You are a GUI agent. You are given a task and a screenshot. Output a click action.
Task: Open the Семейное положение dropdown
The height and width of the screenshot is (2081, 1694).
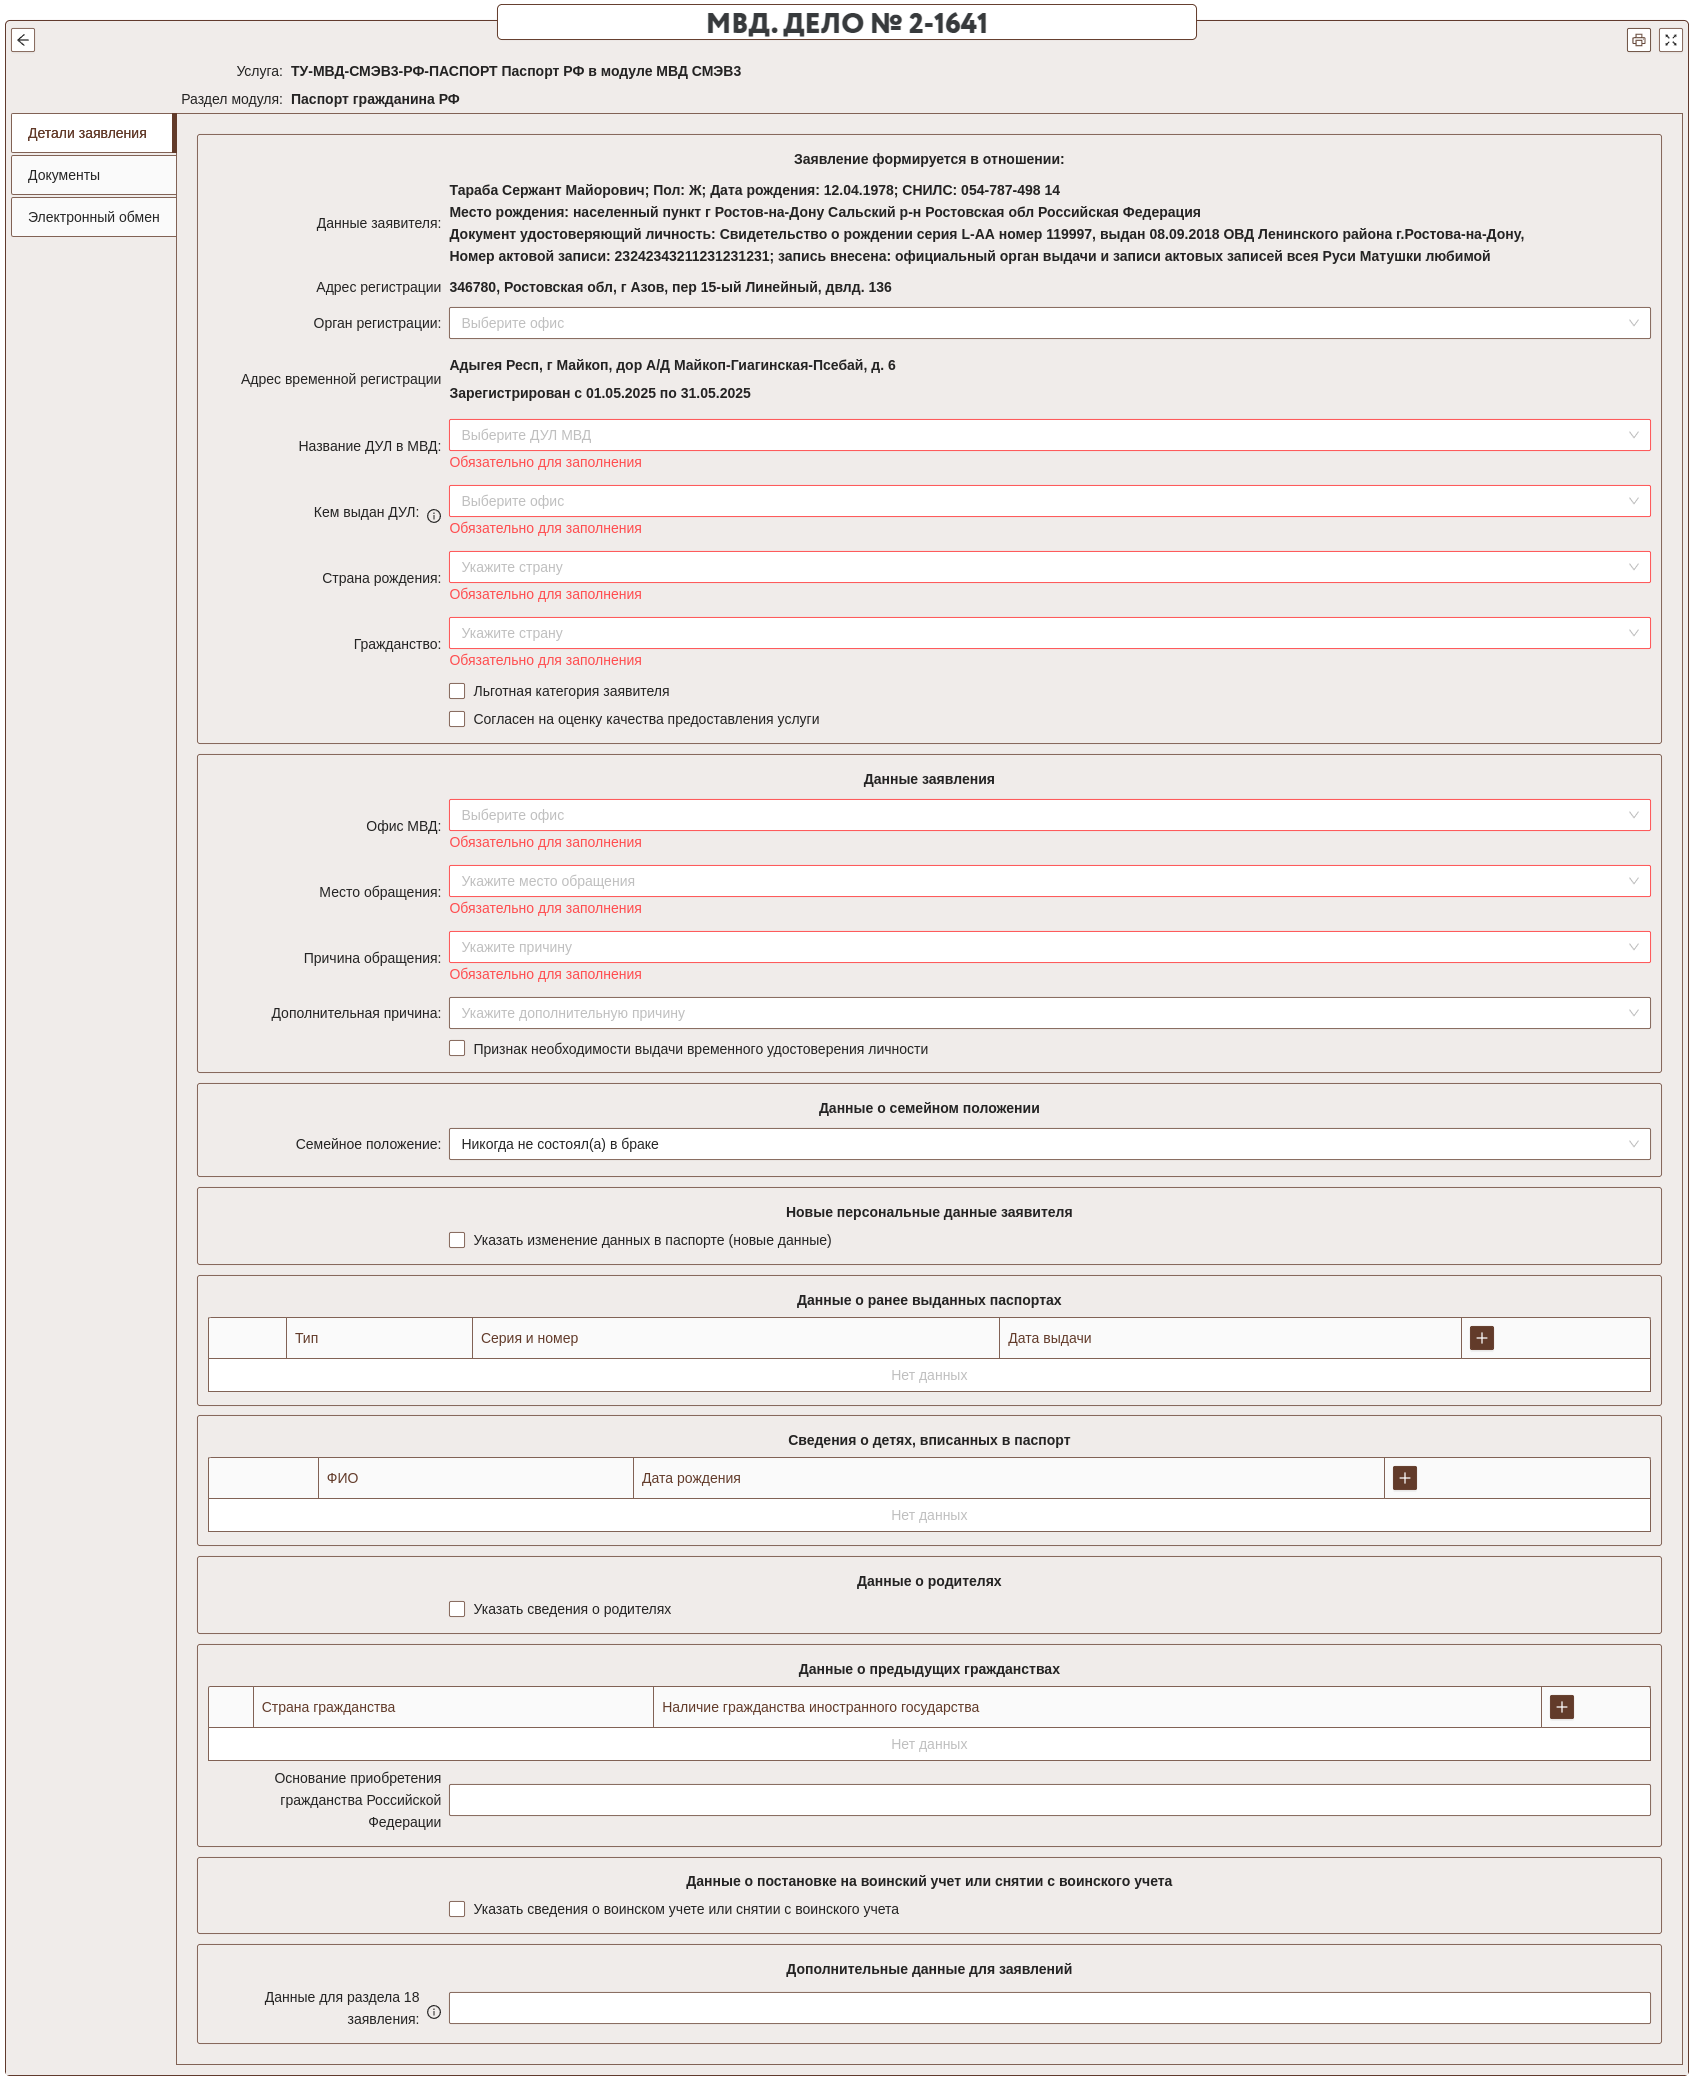click(x=1048, y=1144)
